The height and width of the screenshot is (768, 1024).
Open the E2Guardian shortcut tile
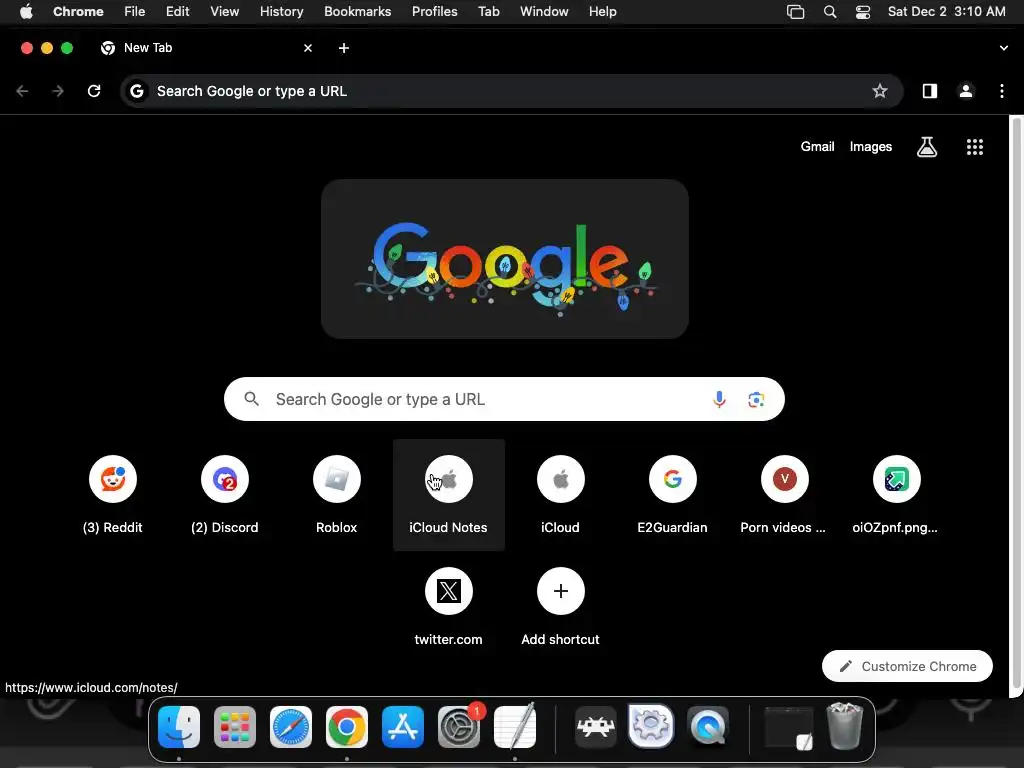673,494
